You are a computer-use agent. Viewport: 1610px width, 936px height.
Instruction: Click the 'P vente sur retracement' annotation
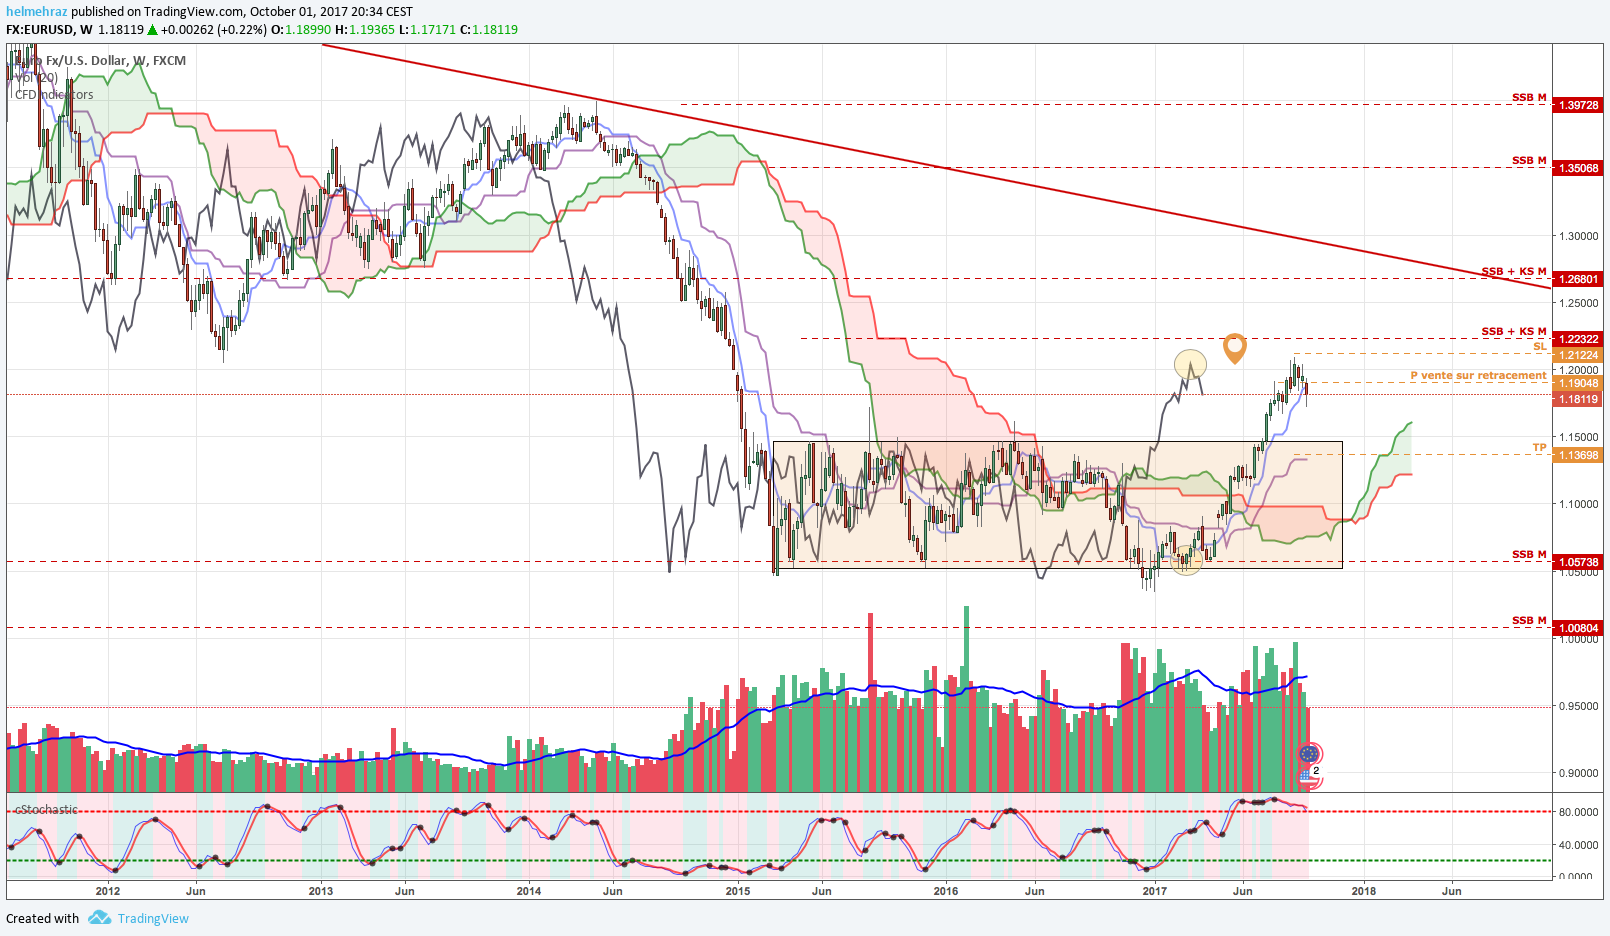[1478, 376]
